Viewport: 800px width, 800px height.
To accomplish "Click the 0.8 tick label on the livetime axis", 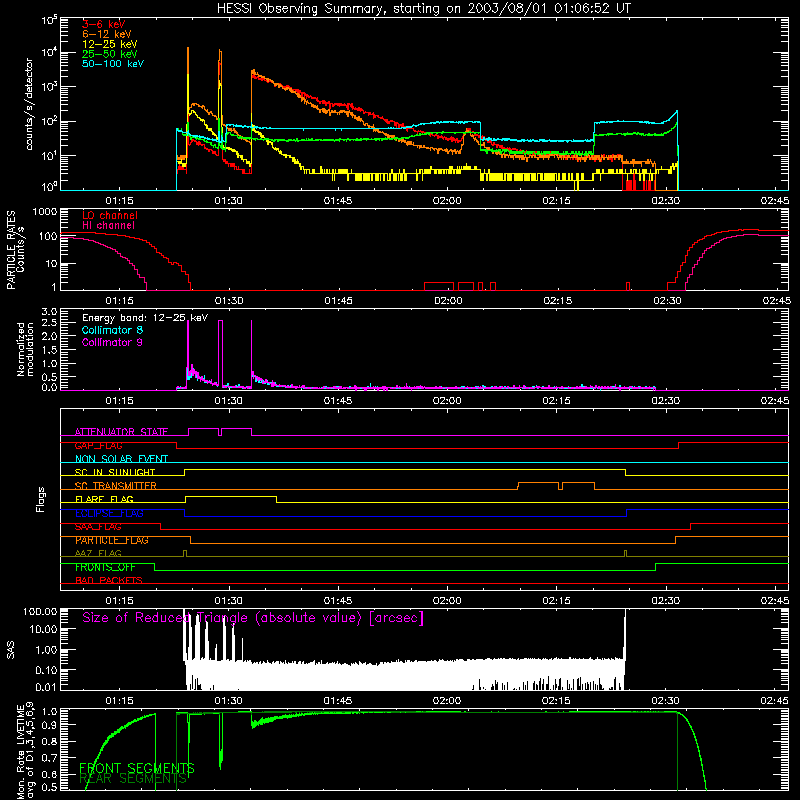I will [x=49, y=740].
